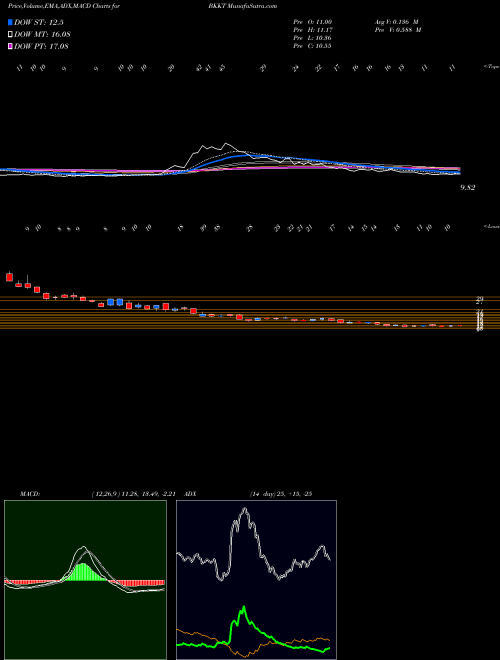Select the 'DOW PT: 17.08' legend text
Viewport: 500px width, 660px height.
(42, 46)
